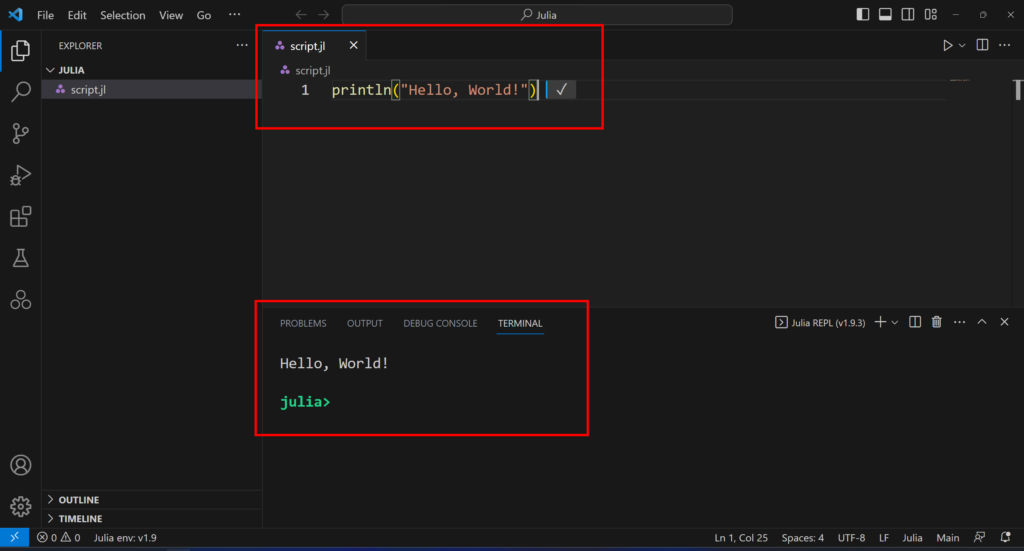Click the editor vertical scrollbar
Image resolution: width=1024 pixels, height=551 pixels.
pos(1018,90)
